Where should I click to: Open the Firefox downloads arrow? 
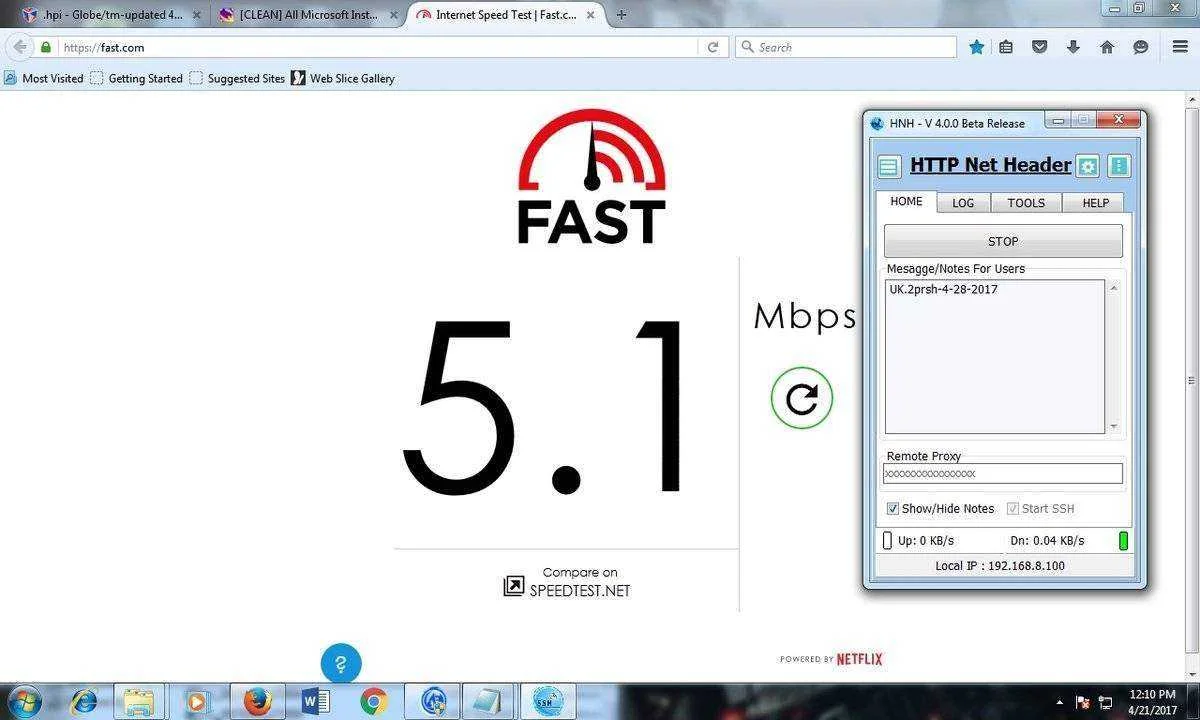coord(1073,47)
